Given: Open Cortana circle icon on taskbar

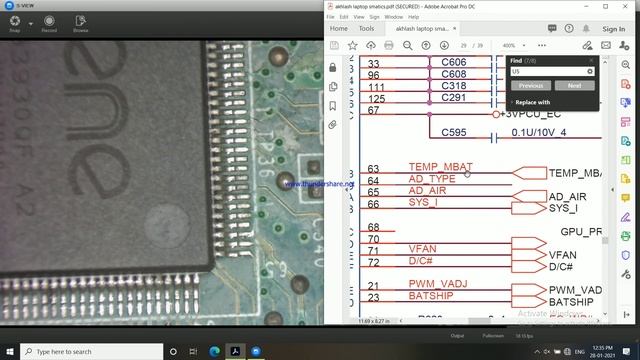Looking at the screenshot, I should 173,351.
